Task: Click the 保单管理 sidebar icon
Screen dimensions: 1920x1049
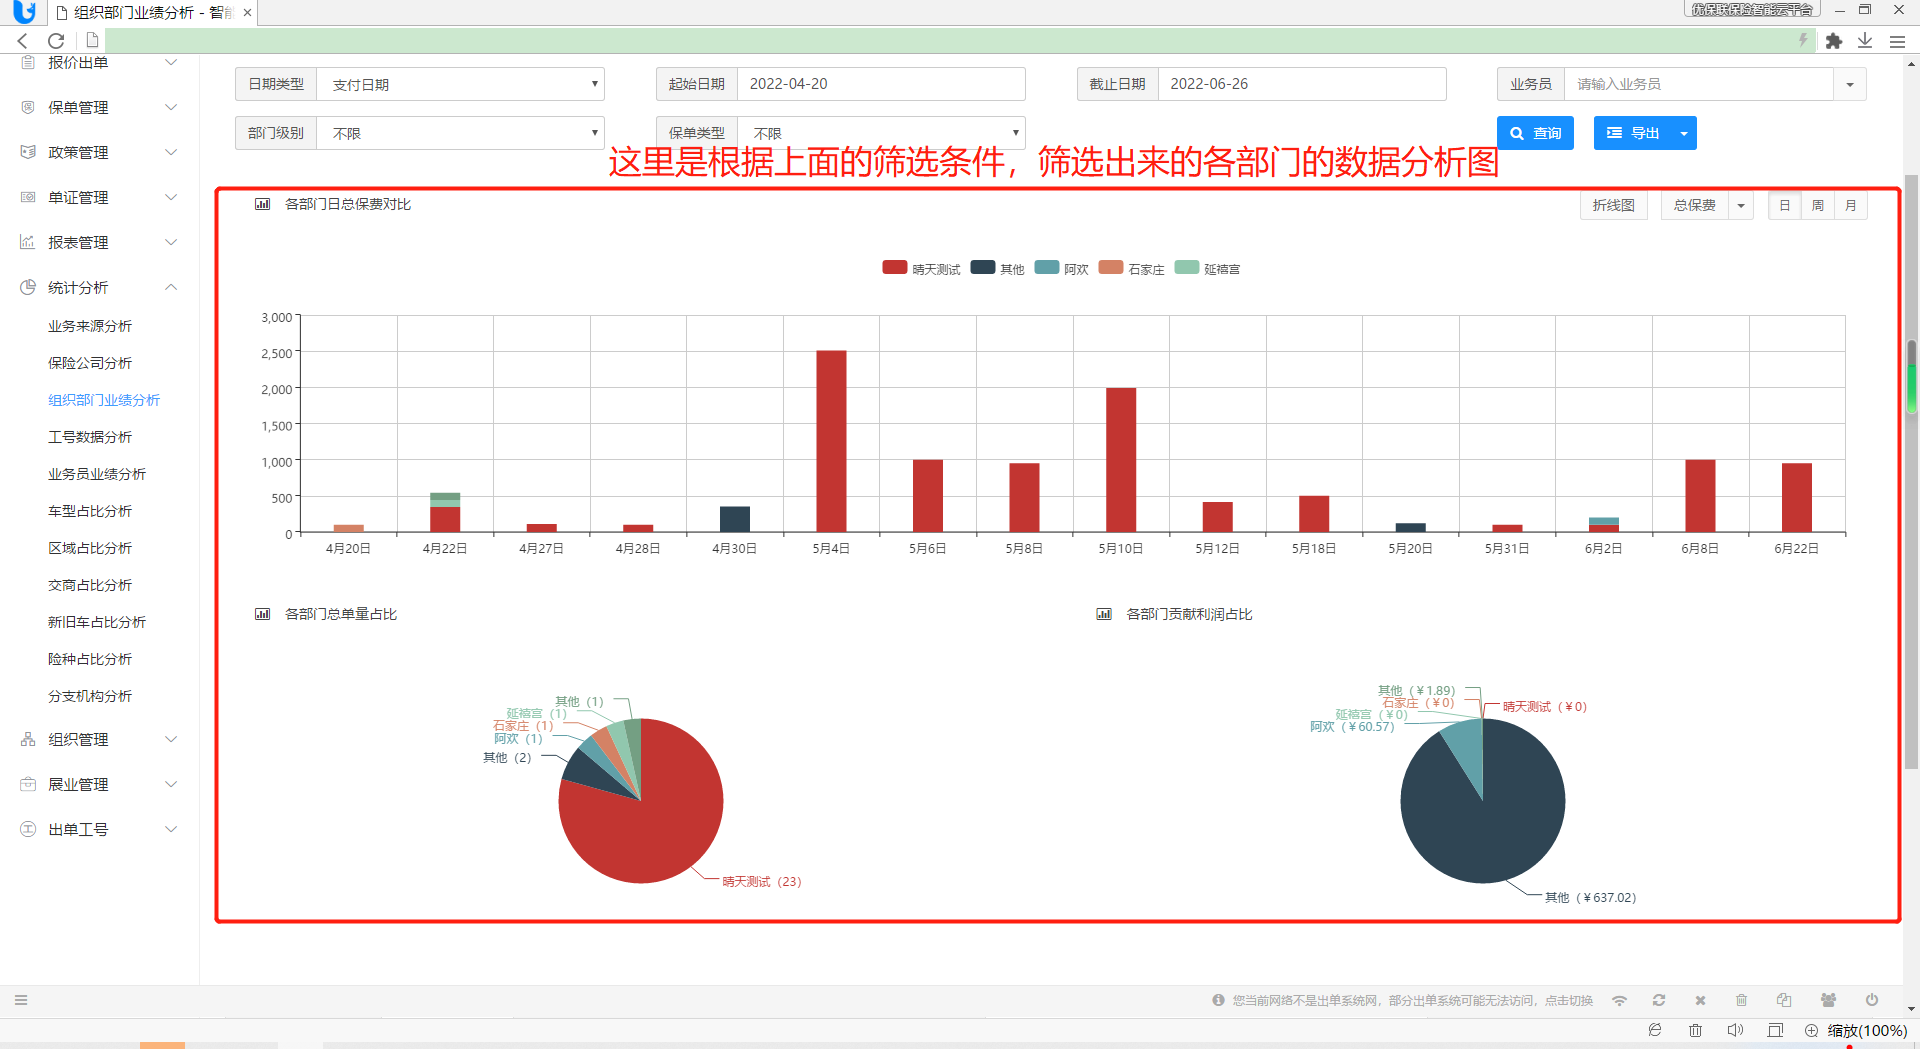Action: [28, 107]
